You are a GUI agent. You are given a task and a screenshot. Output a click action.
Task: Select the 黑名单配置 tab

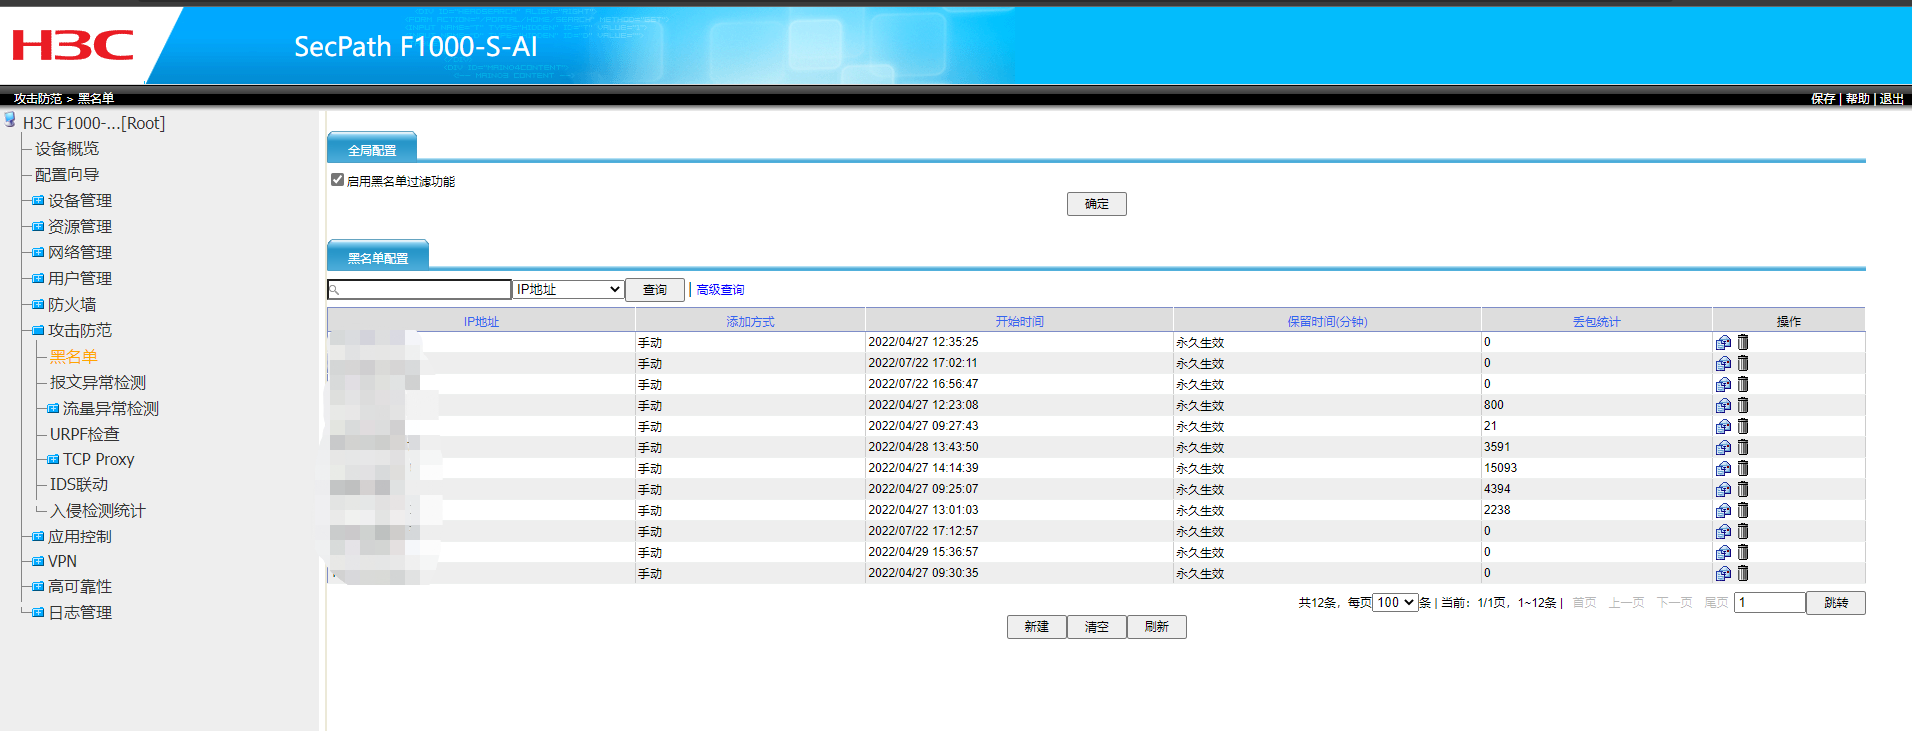[x=378, y=256]
